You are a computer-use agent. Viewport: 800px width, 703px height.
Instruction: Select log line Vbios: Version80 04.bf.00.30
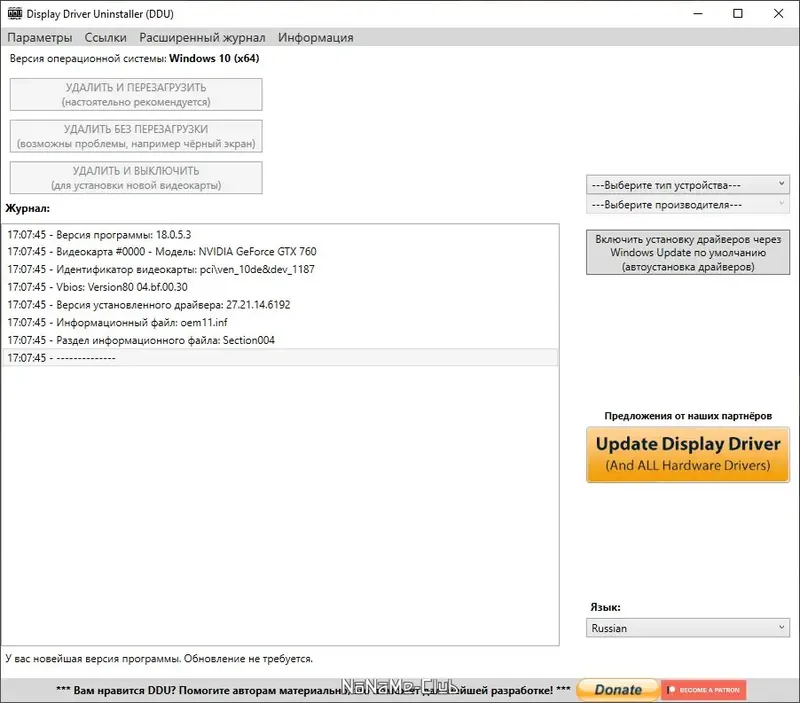280,287
